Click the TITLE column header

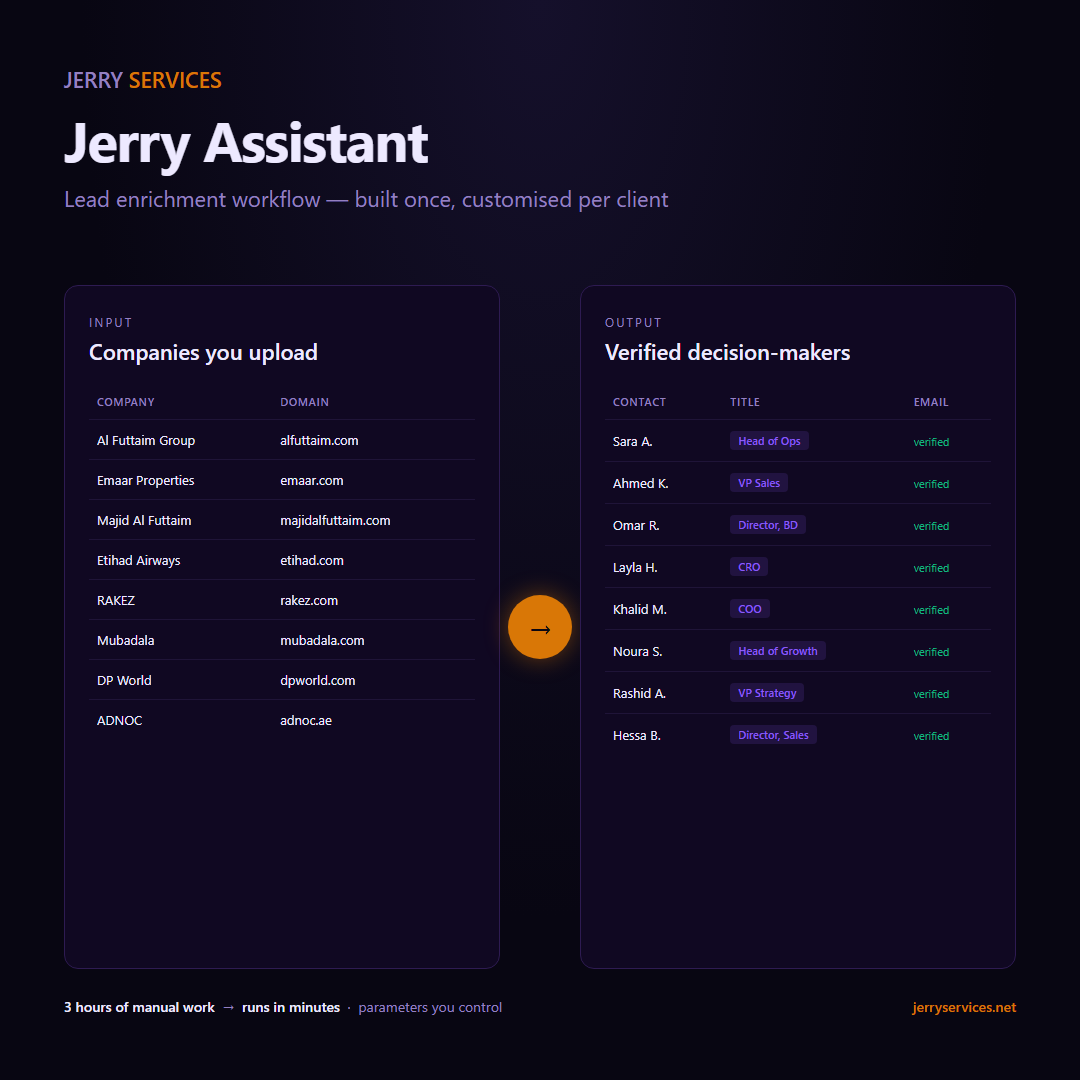coord(745,402)
